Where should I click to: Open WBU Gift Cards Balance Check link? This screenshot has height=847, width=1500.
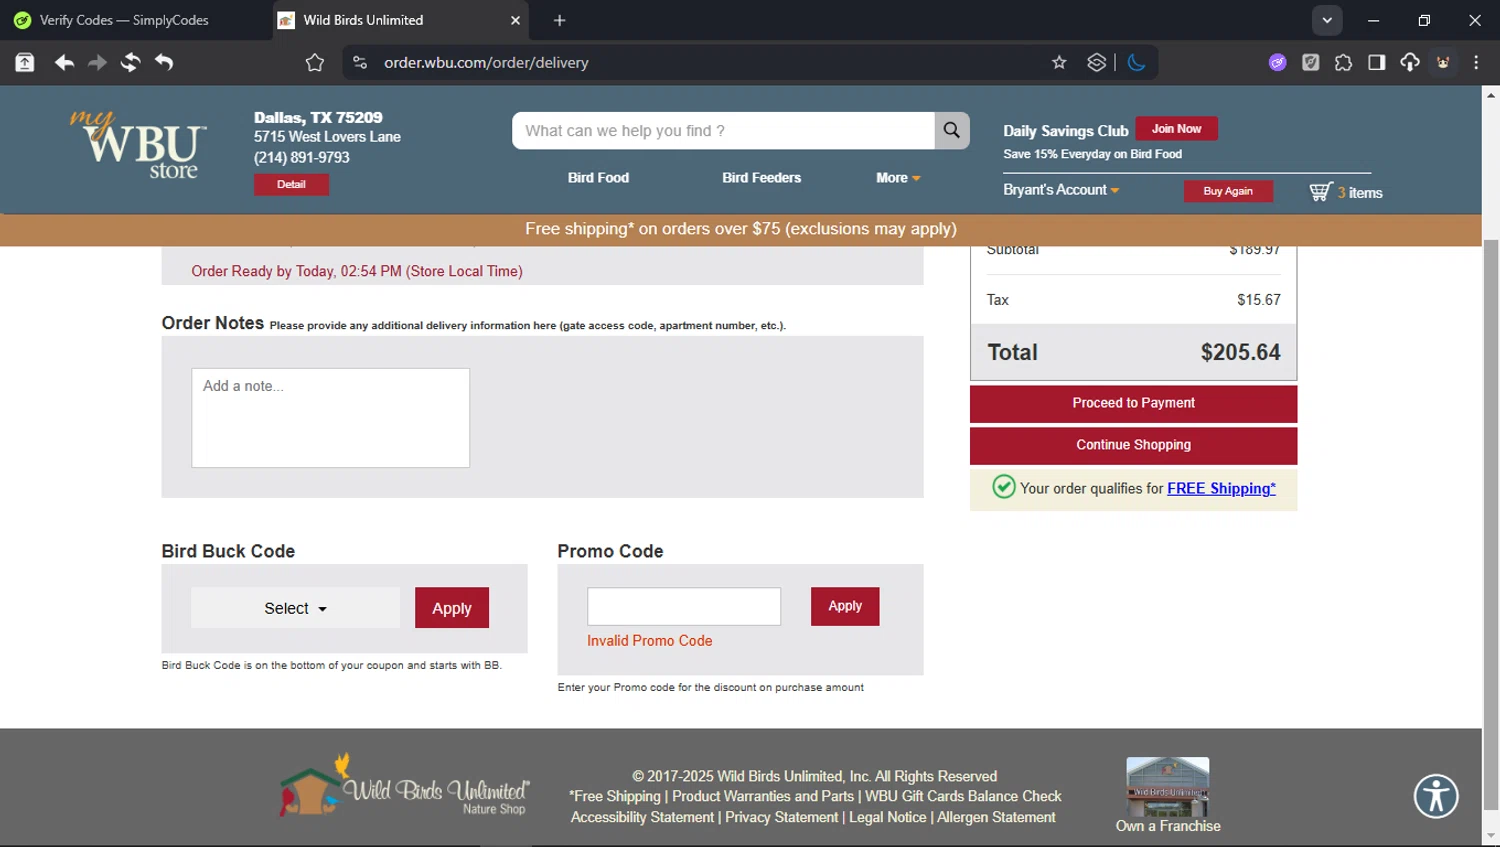click(963, 796)
